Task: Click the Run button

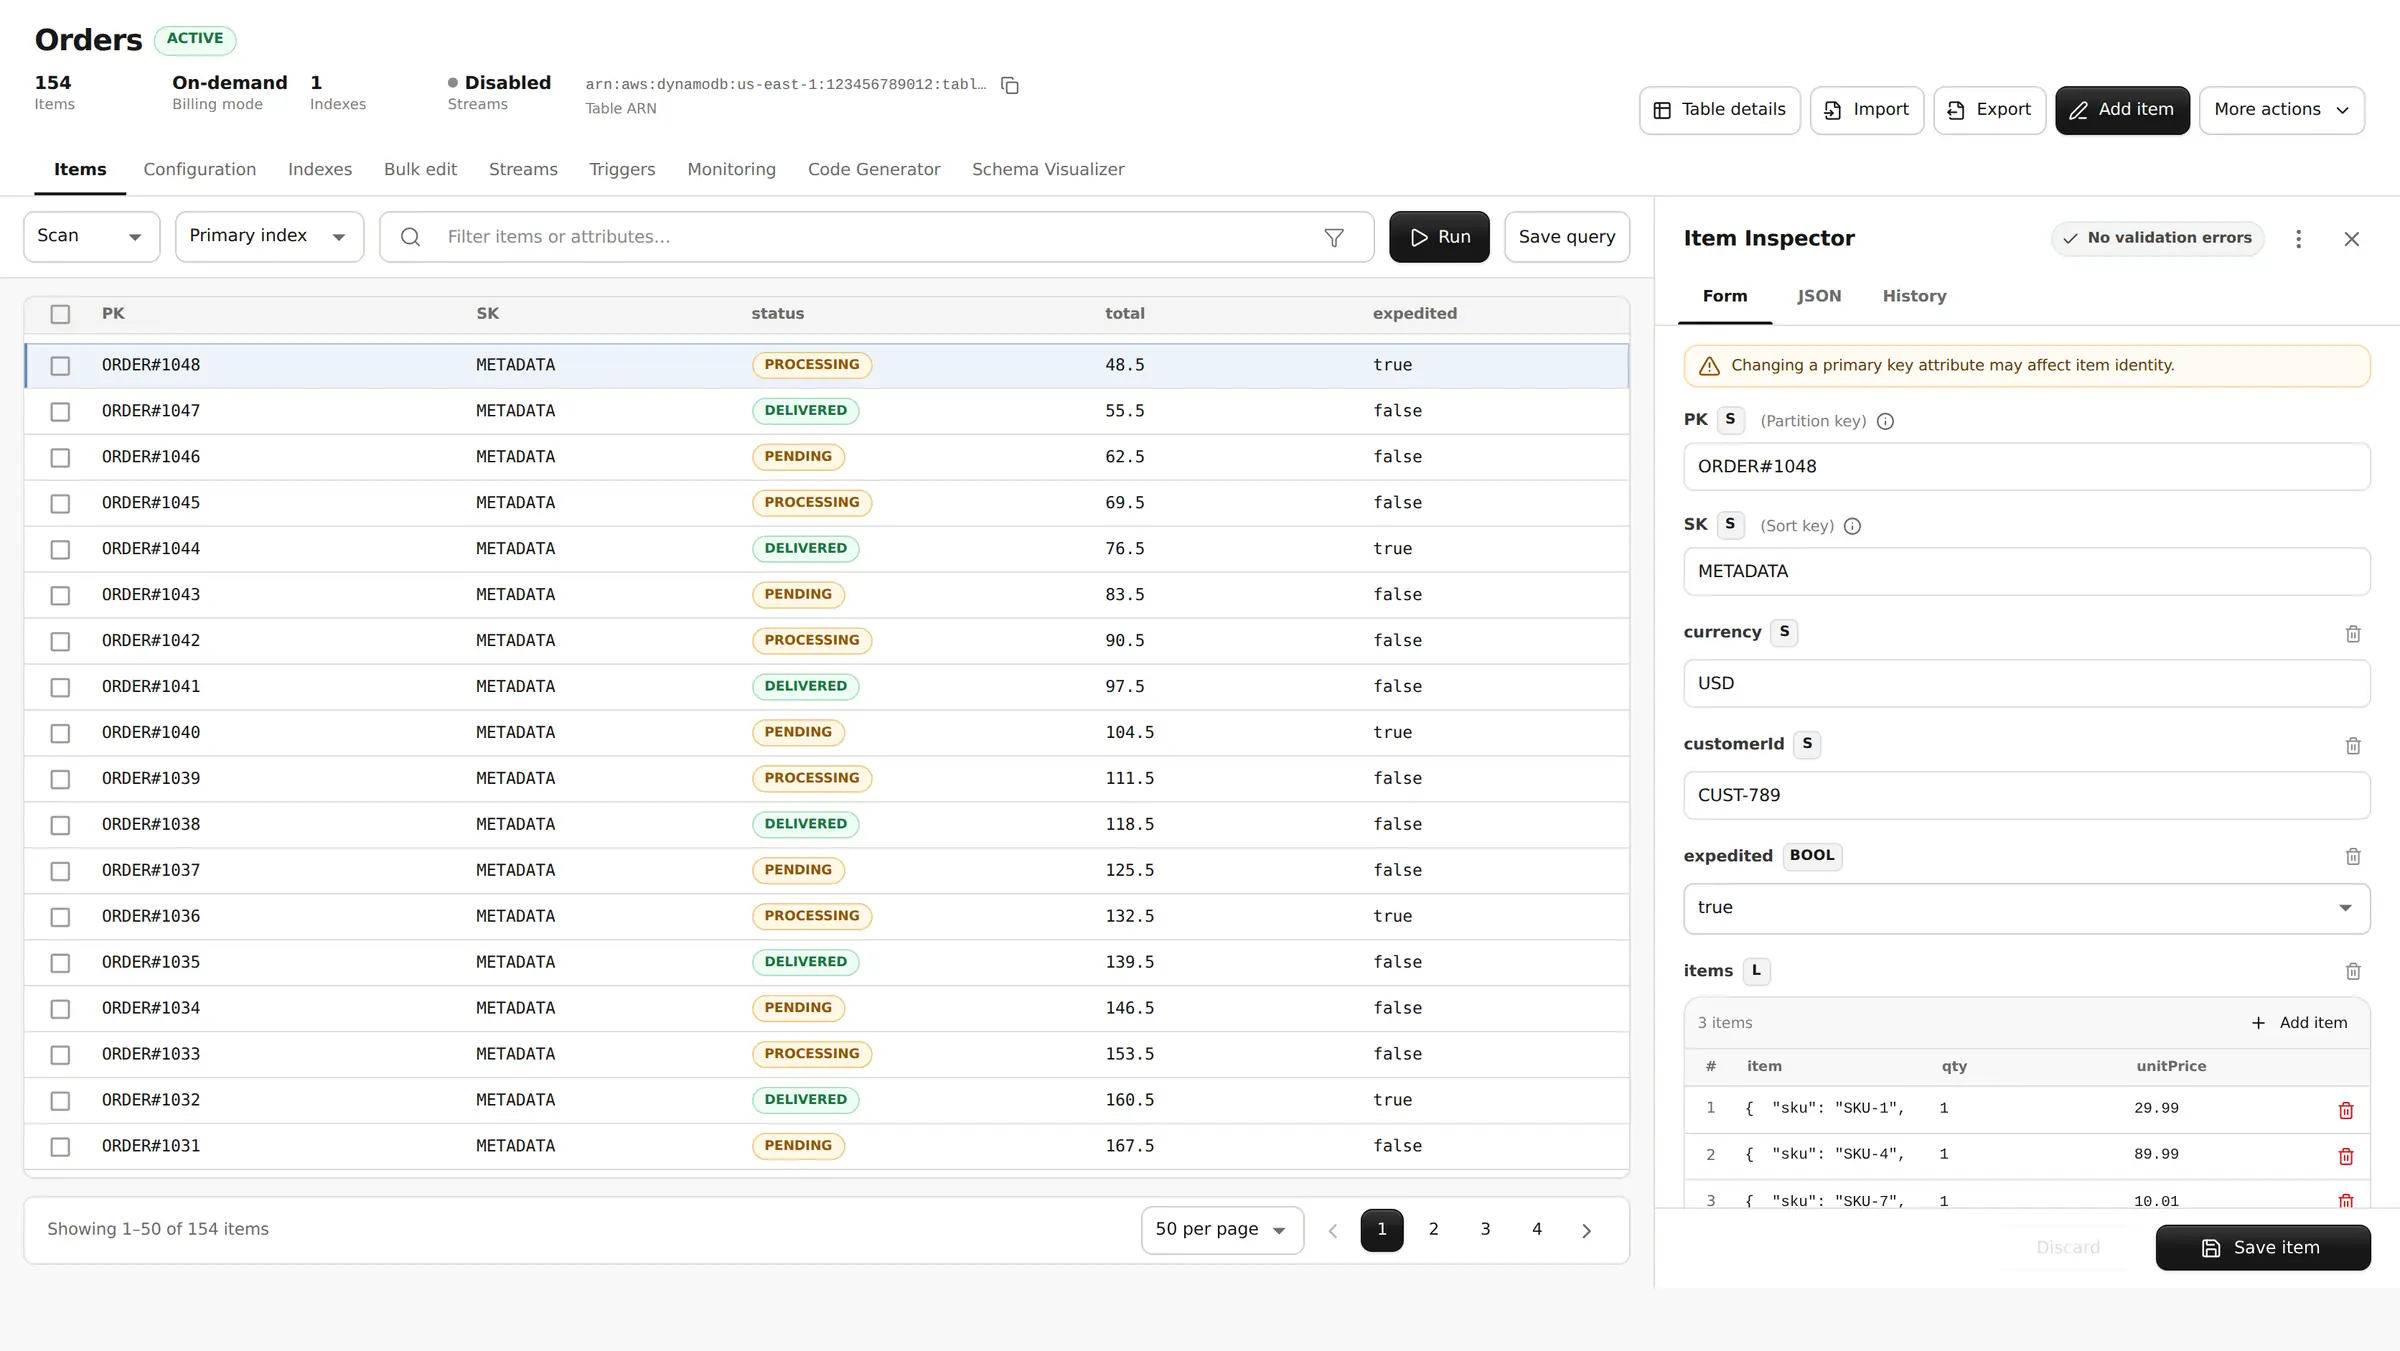Action: tap(1439, 237)
